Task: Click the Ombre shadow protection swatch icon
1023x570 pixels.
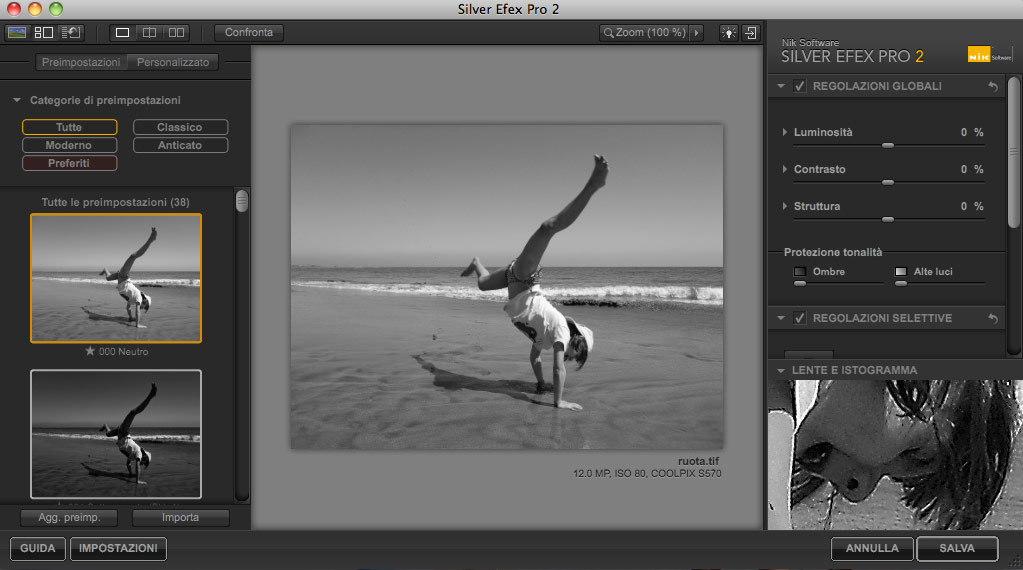Action: [800, 271]
